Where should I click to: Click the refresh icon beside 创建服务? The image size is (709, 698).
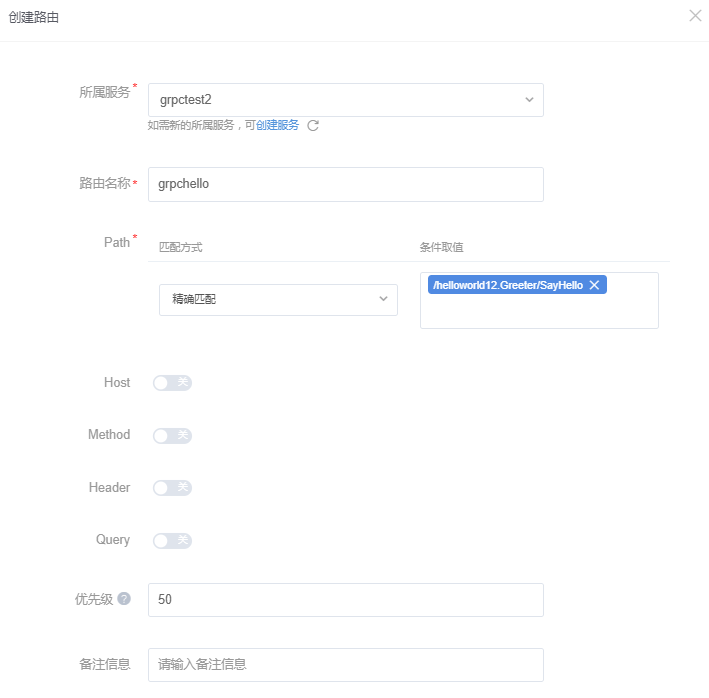coord(313,125)
